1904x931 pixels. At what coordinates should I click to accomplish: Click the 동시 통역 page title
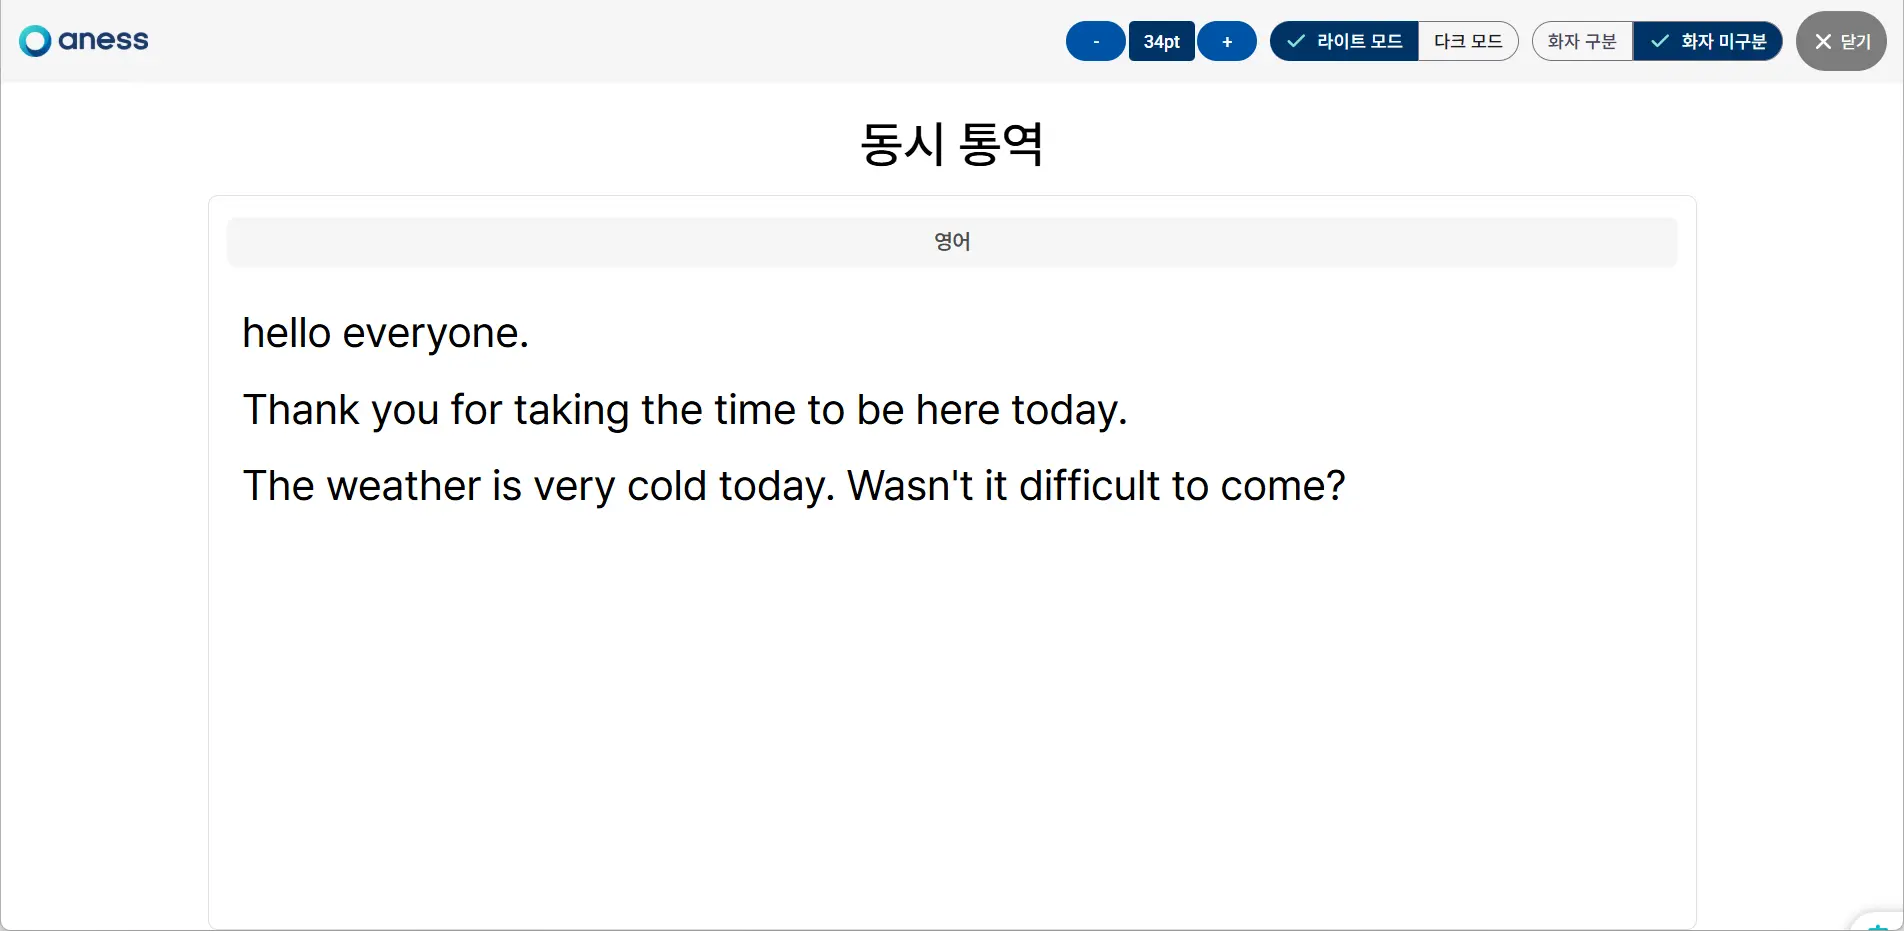click(952, 144)
